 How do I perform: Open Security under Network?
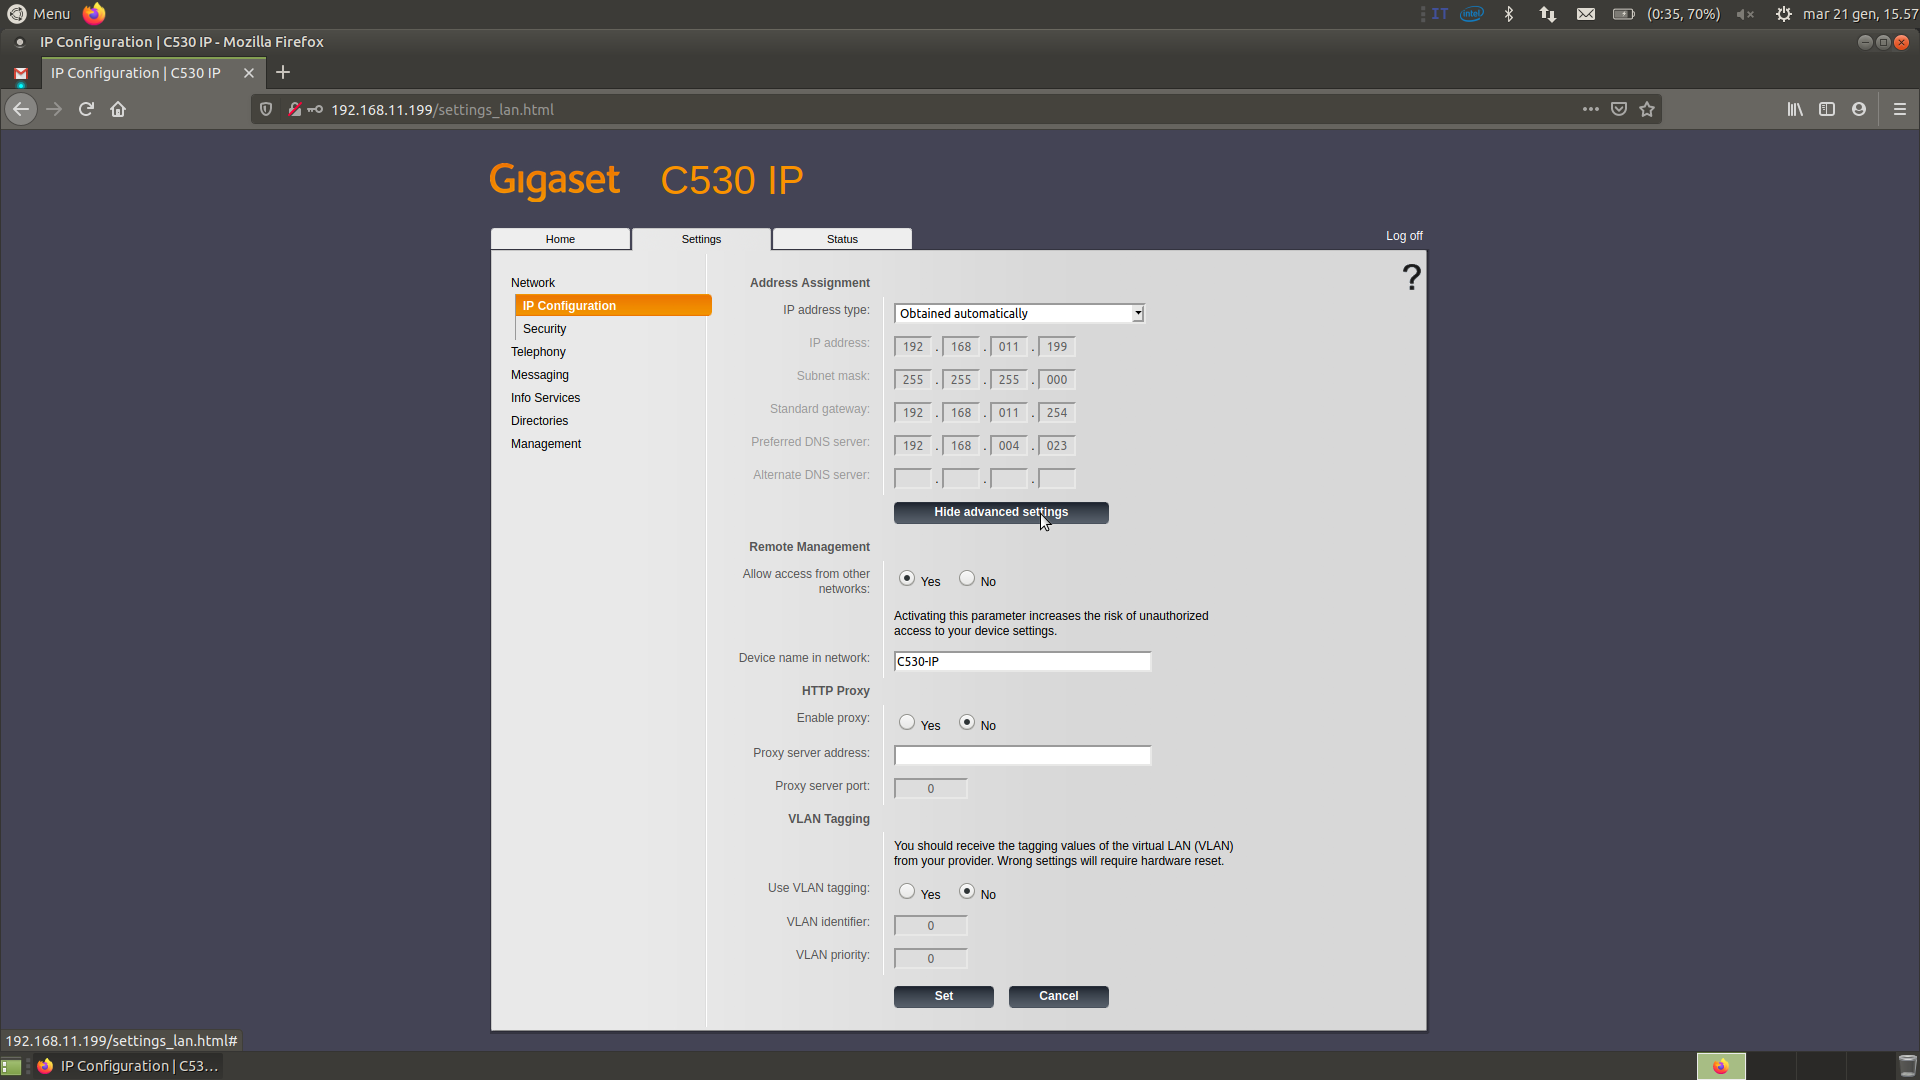tap(544, 329)
